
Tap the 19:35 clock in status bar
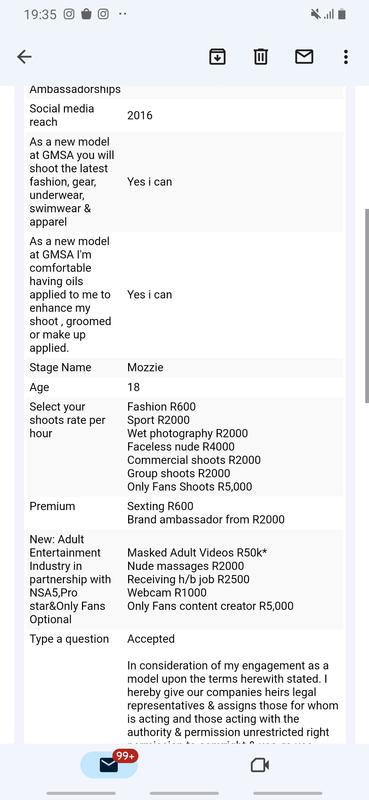pyautogui.click(x=40, y=14)
